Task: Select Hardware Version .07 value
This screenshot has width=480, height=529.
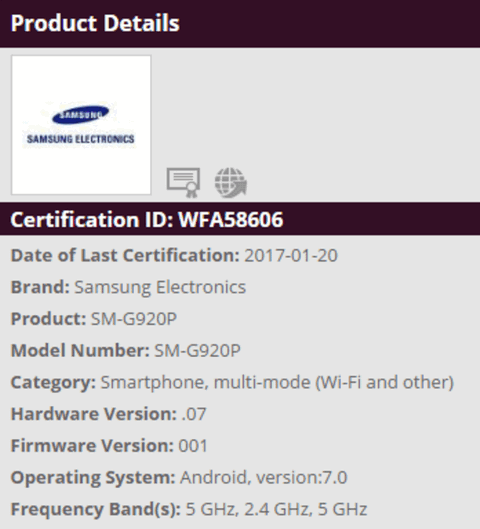Action: coord(194,414)
